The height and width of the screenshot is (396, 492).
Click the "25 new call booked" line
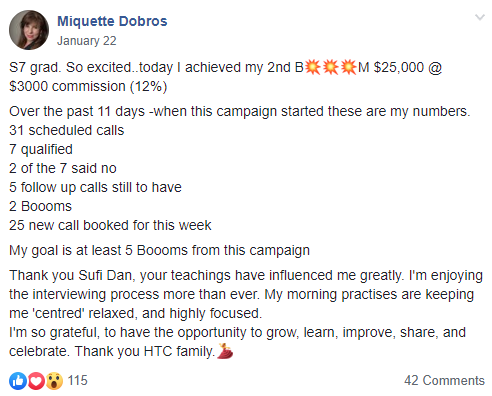coord(110,225)
